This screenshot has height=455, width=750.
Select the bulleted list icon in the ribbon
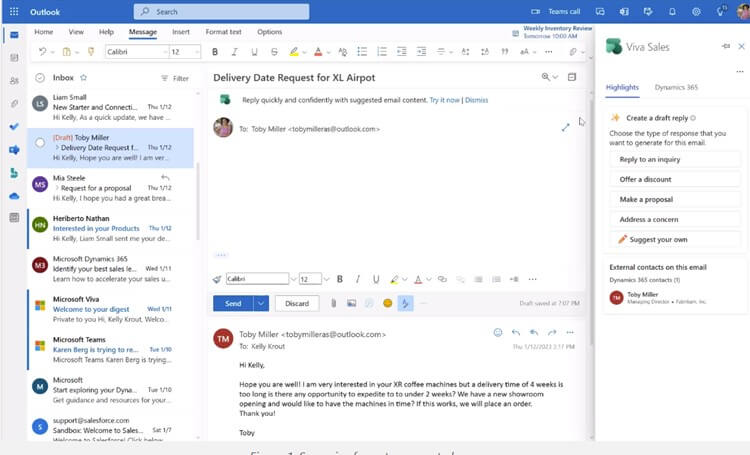pyautogui.click(x=362, y=52)
